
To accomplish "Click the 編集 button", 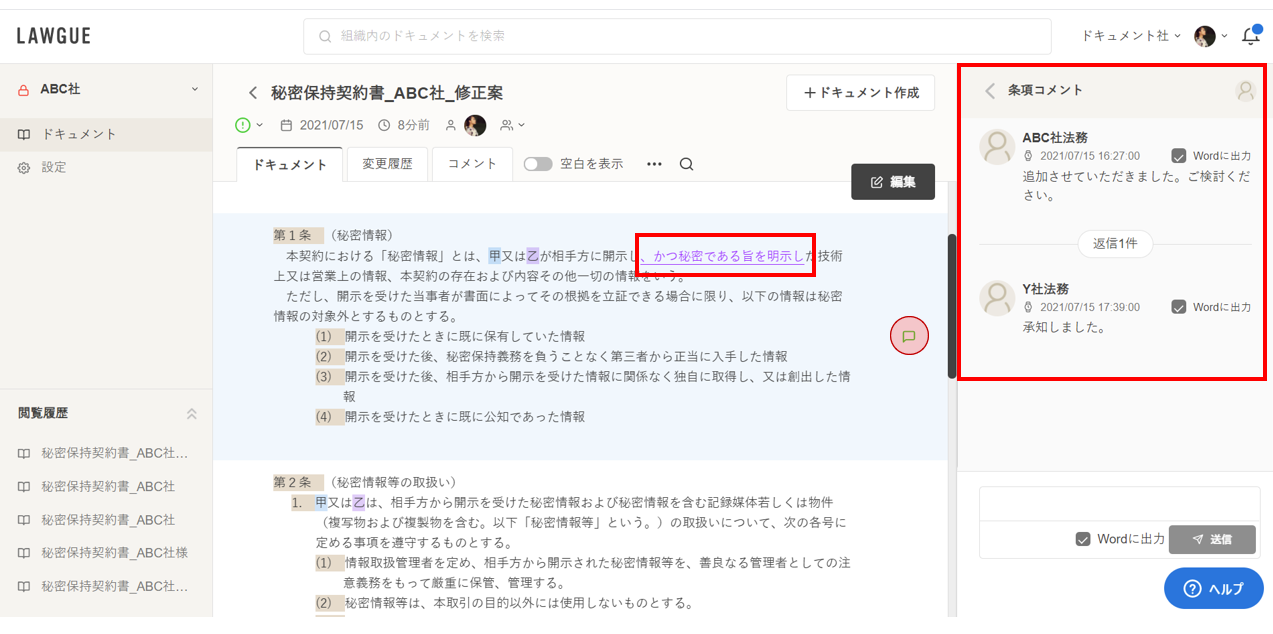I will tap(892, 182).
